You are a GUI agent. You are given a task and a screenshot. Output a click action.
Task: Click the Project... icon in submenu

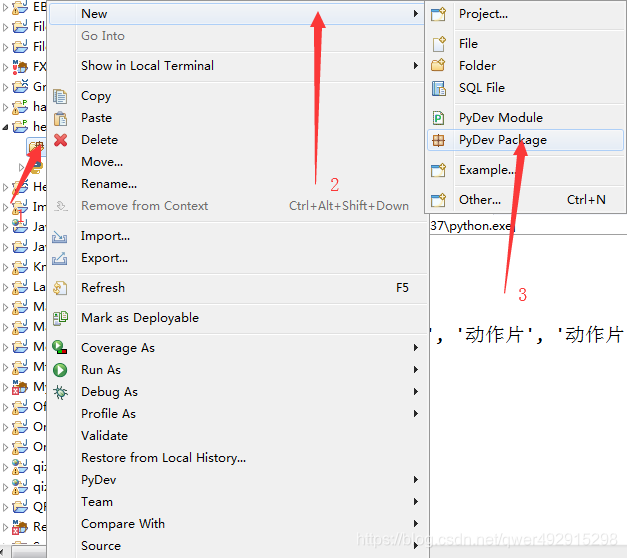pyautogui.click(x=439, y=14)
